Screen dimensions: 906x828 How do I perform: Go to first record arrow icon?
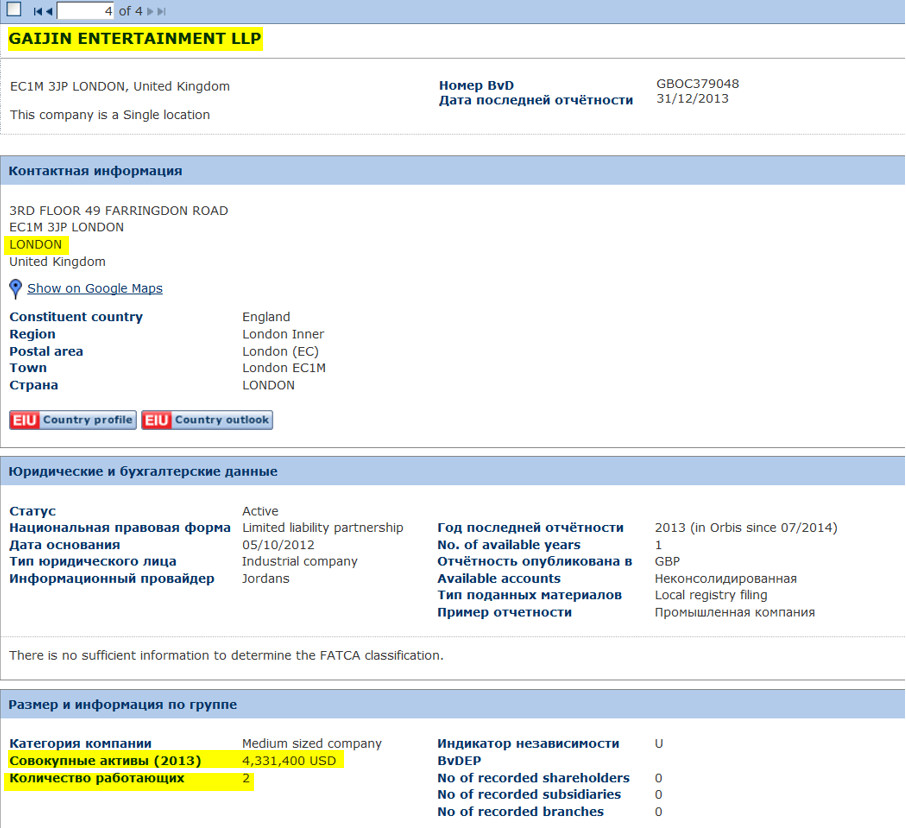click(38, 11)
